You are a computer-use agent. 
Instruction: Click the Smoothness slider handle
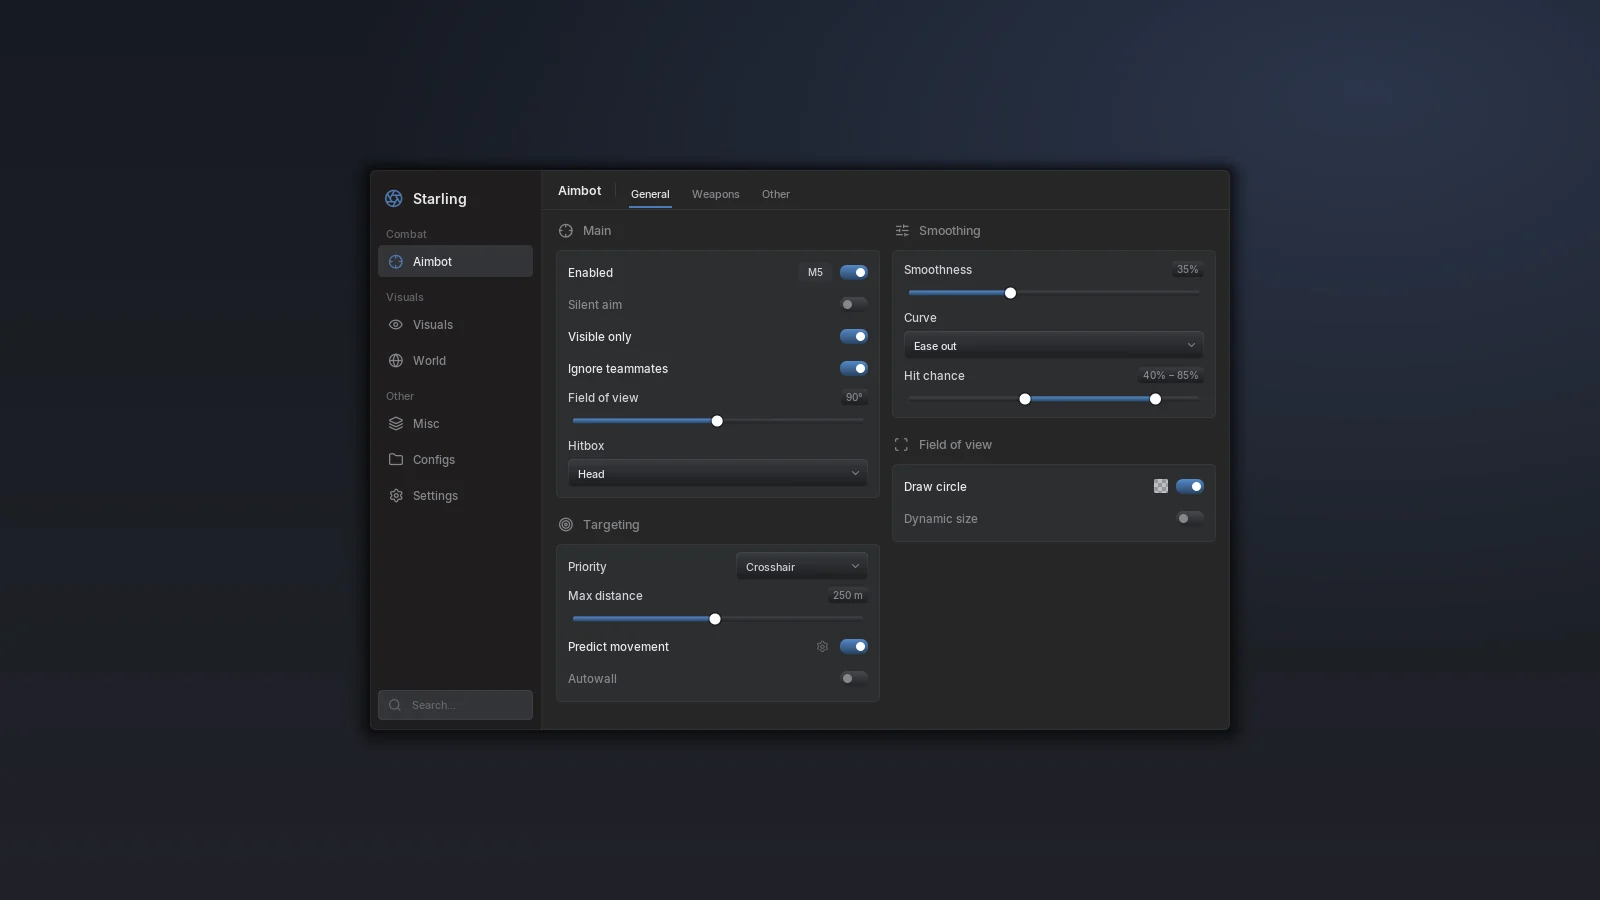pyautogui.click(x=1010, y=293)
